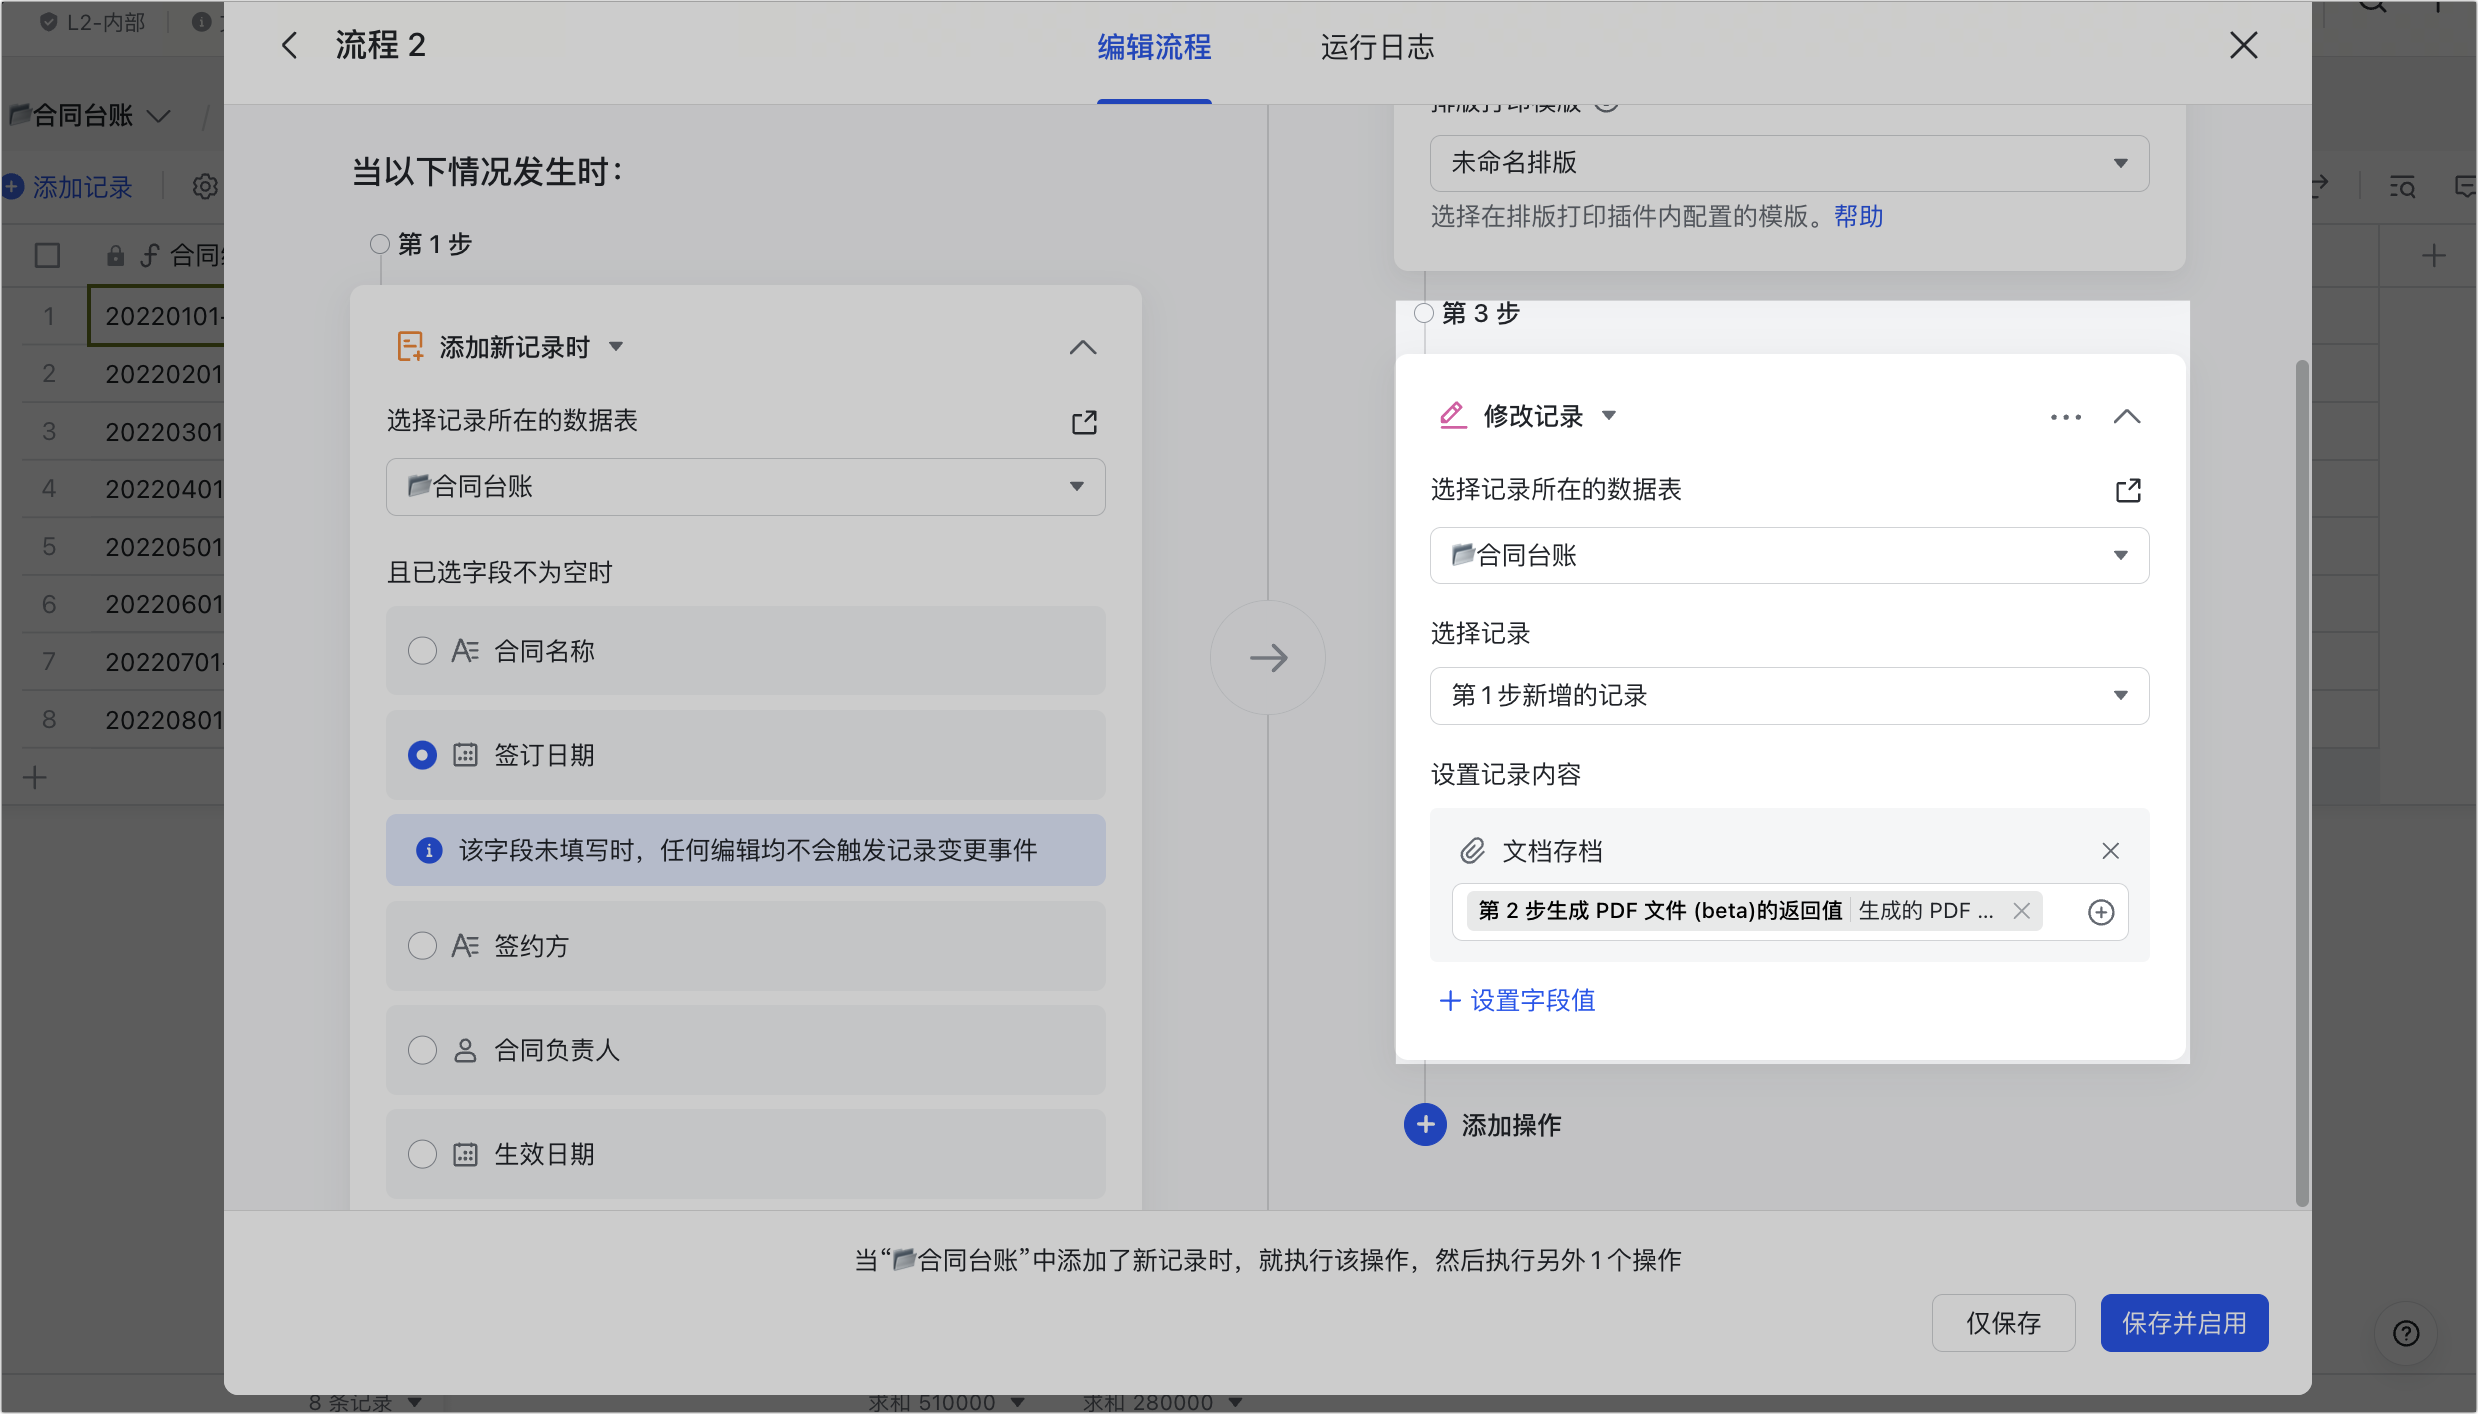The width and height of the screenshot is (2478, 1414).
Task: Open more options menu for step 3
Action: tap(2065, 417)
